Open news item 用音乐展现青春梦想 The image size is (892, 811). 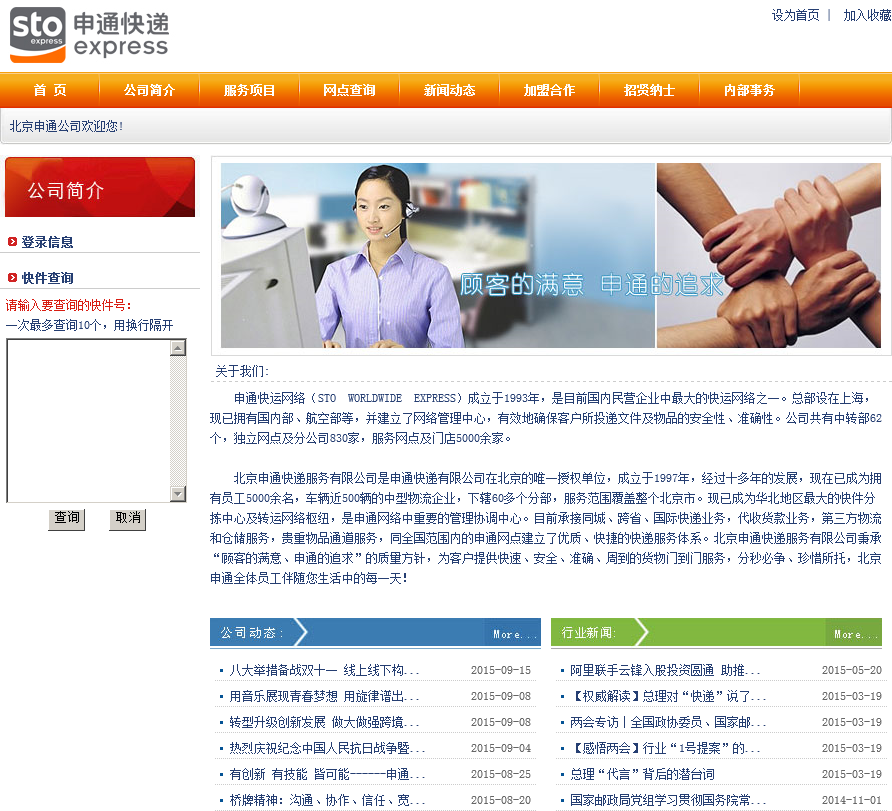coord(324,696)
